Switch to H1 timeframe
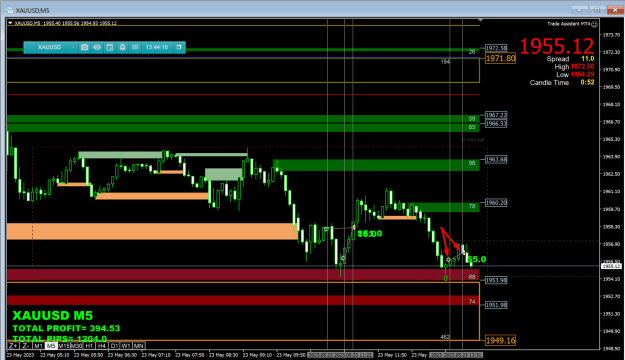Image resolution: width=625 pixels, height=360 pixels. tap(89, 346)
